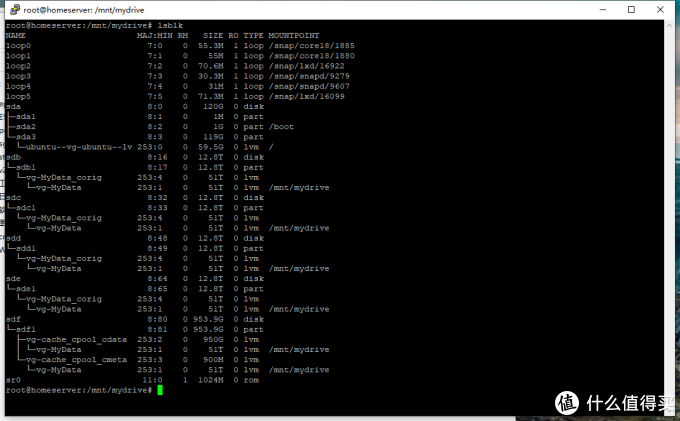Click the /boot mountpoint text

pyautogui.click(x=281, y=127)
